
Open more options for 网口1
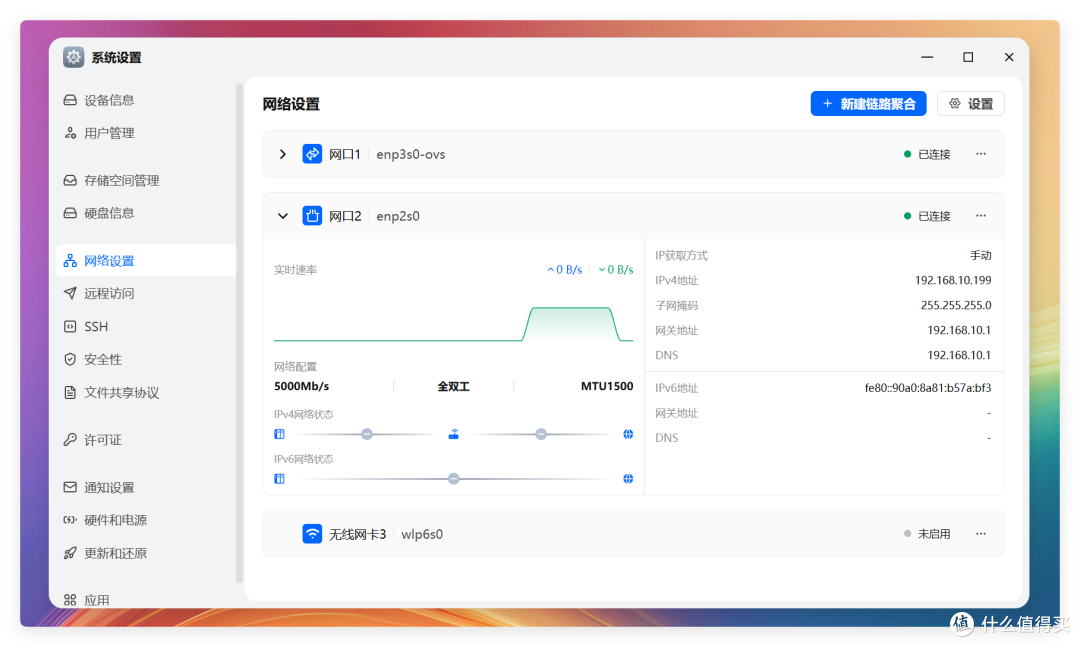981,154
